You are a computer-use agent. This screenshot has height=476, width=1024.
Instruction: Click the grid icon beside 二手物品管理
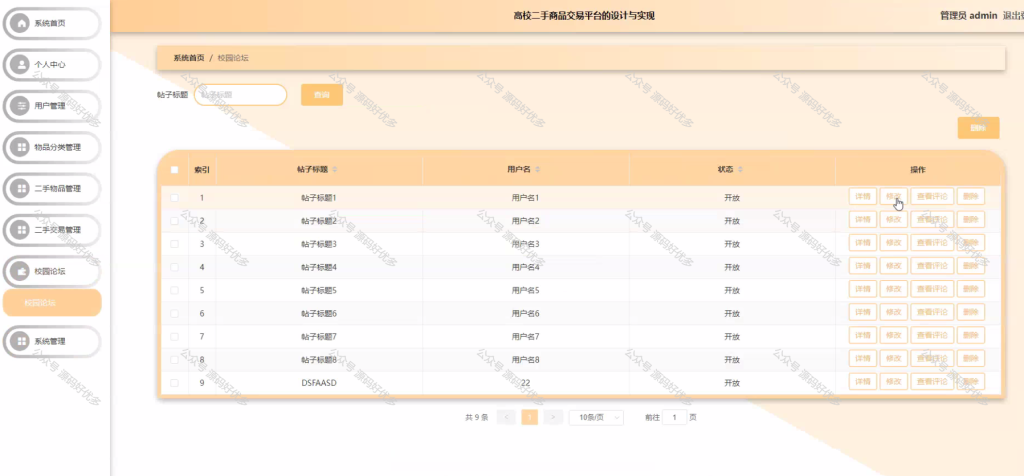(22, 189)
